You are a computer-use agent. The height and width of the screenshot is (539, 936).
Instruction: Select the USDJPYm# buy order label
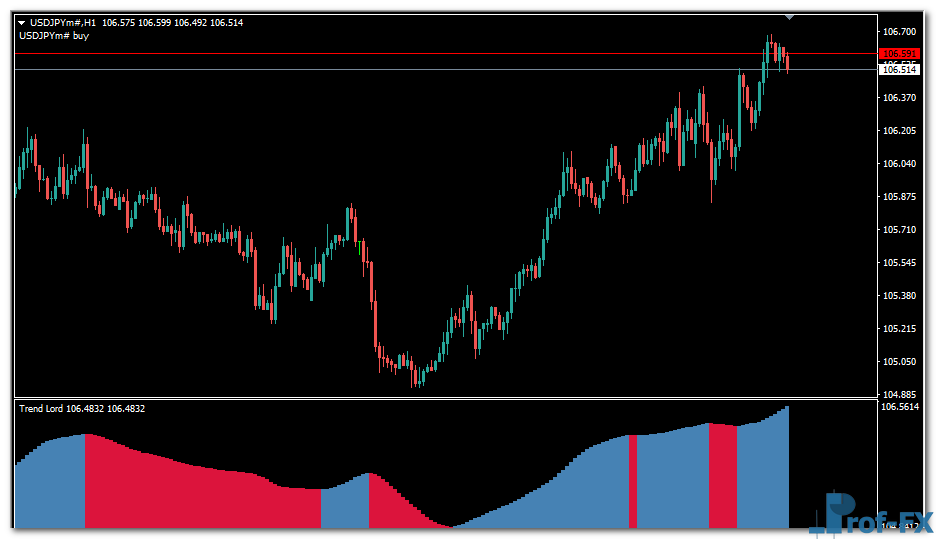[54, 36]
